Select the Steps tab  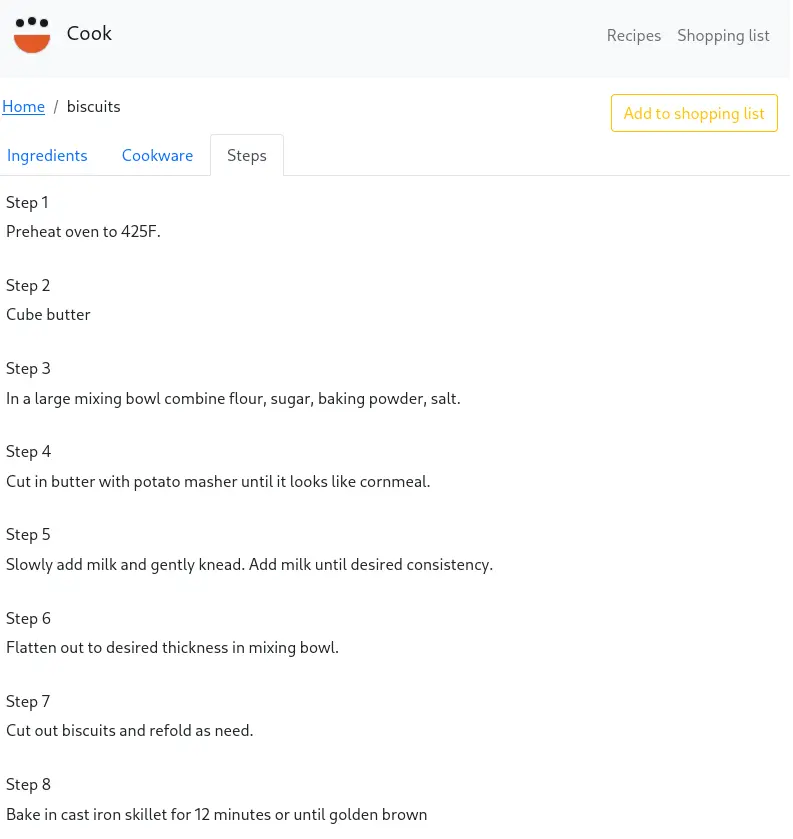pos(246,155)
